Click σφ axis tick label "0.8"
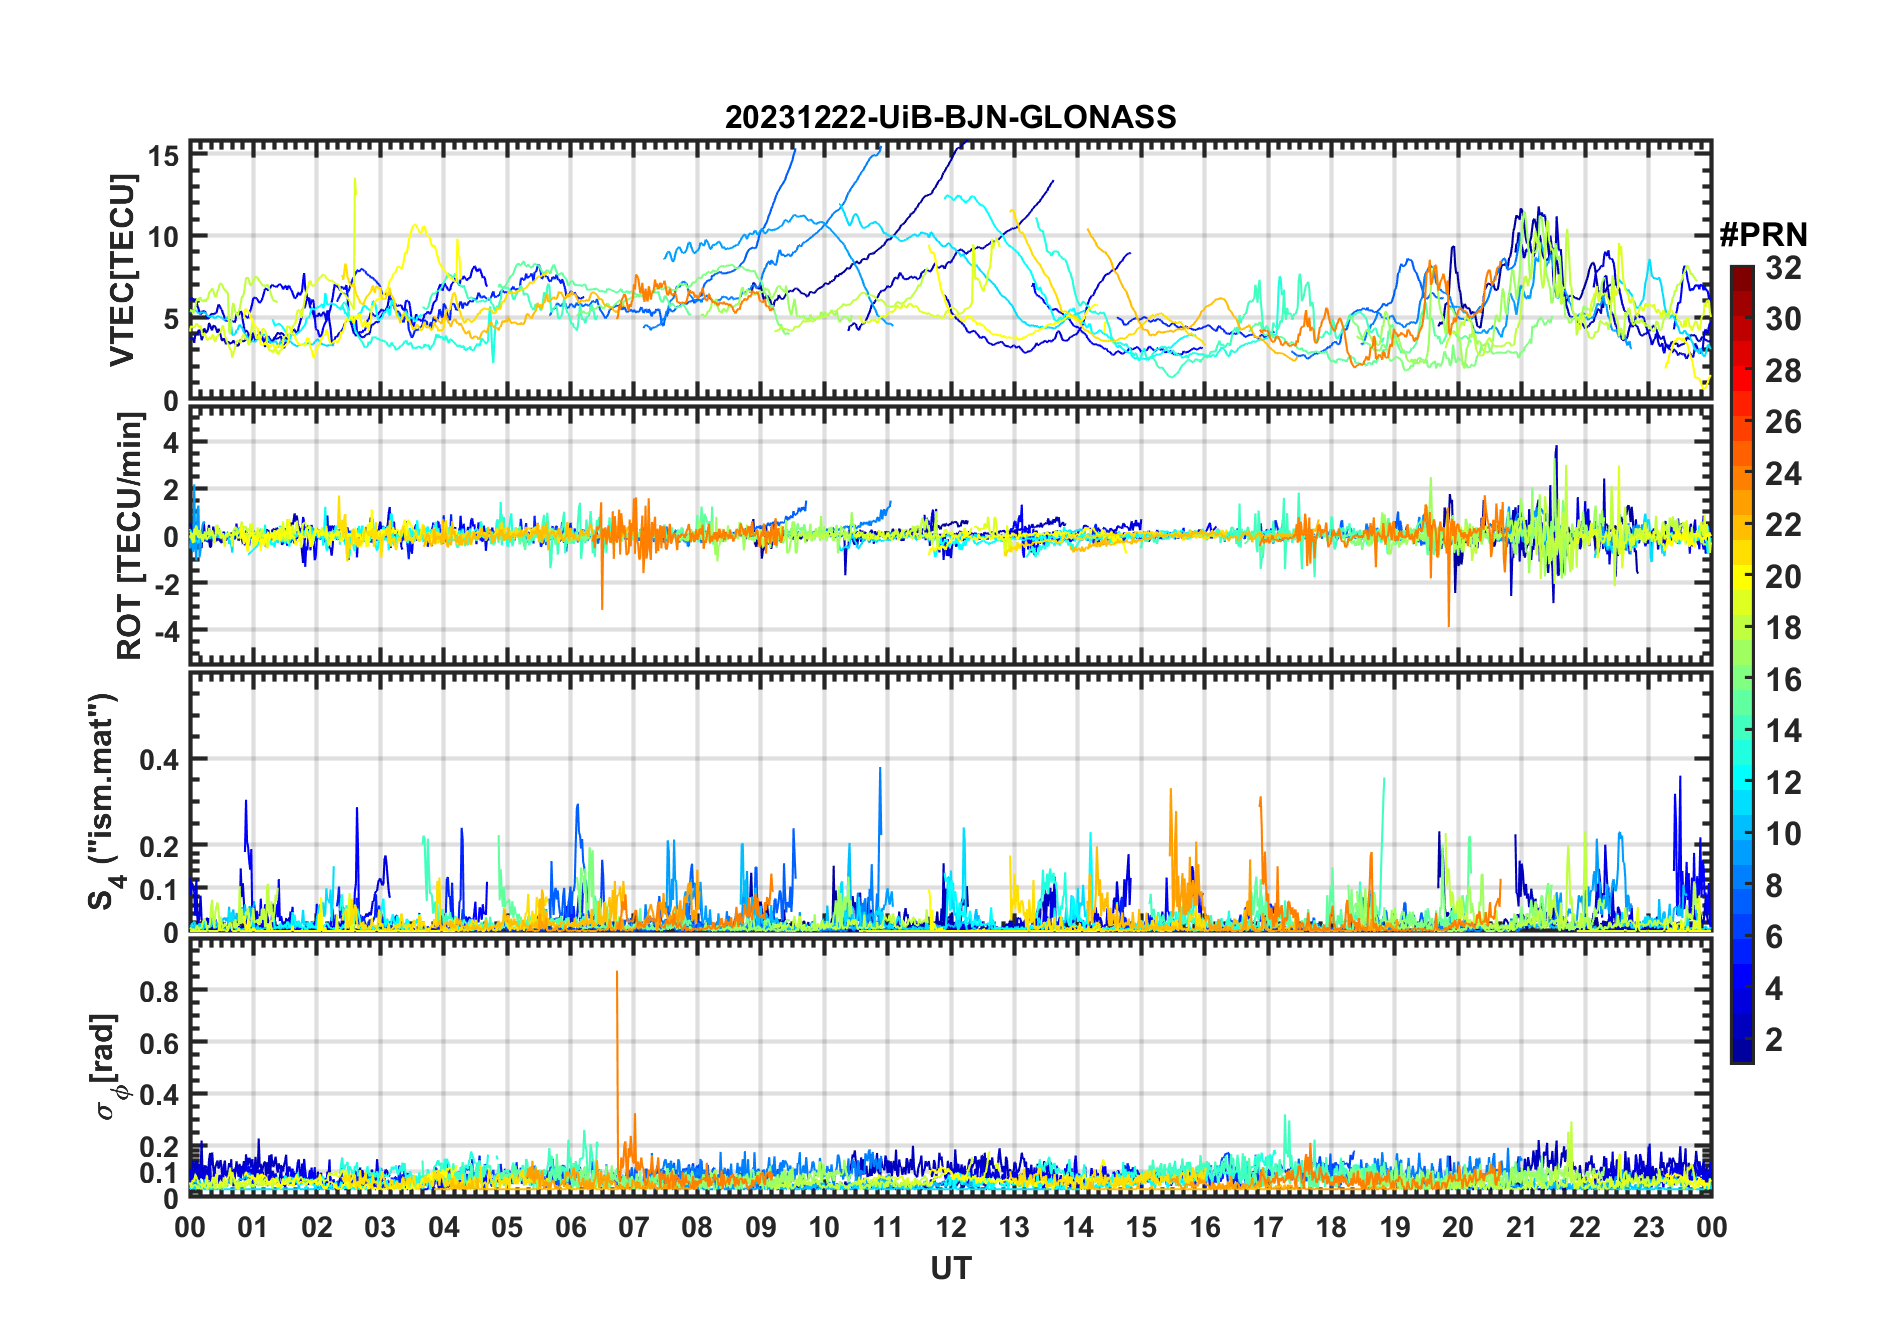 pyautogui.click(x=160, y=991)
